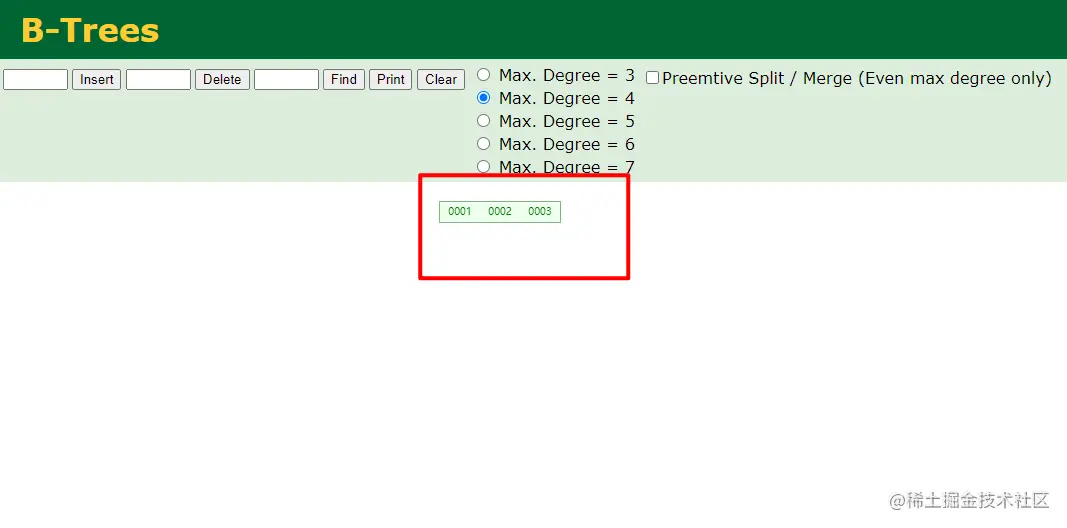Image resolution: width=1067 pixels, height=528 pixels.
Task: Clear the B-Tree with Clear button
Action: point(441,80)
